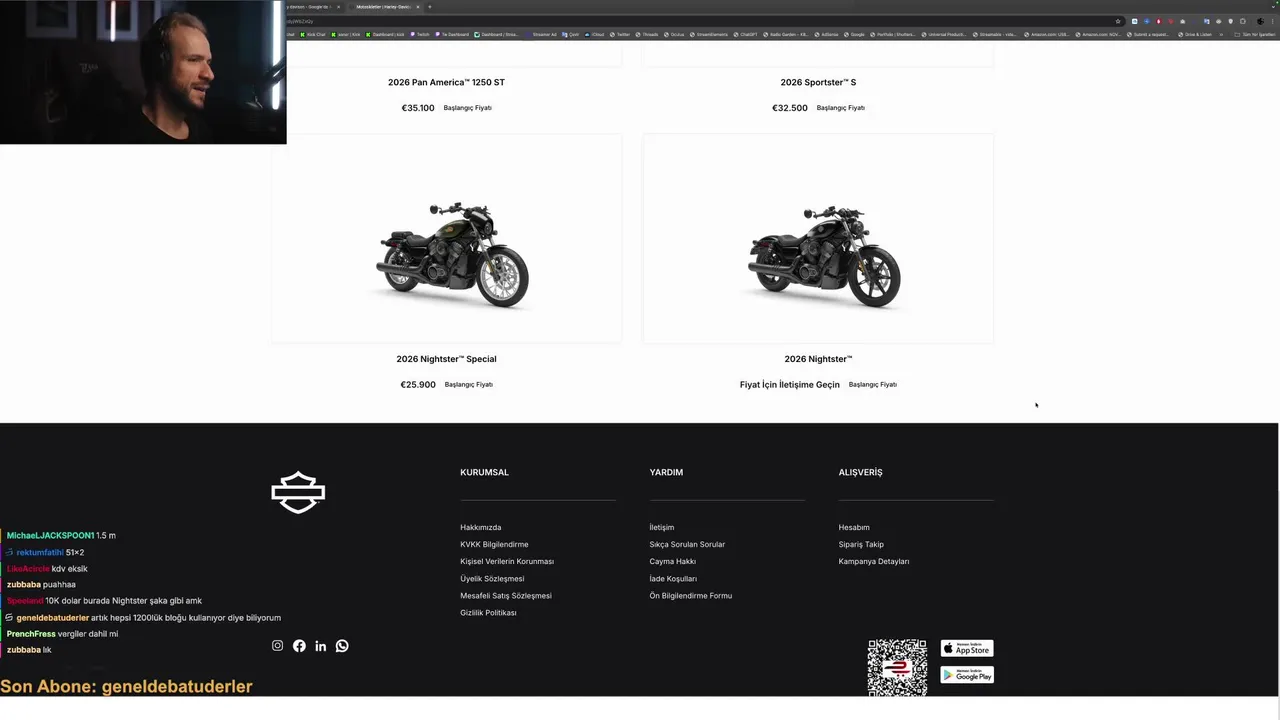Select the Motosikletler Harley-Davidson tab
1280x720 pixels.
383,7
